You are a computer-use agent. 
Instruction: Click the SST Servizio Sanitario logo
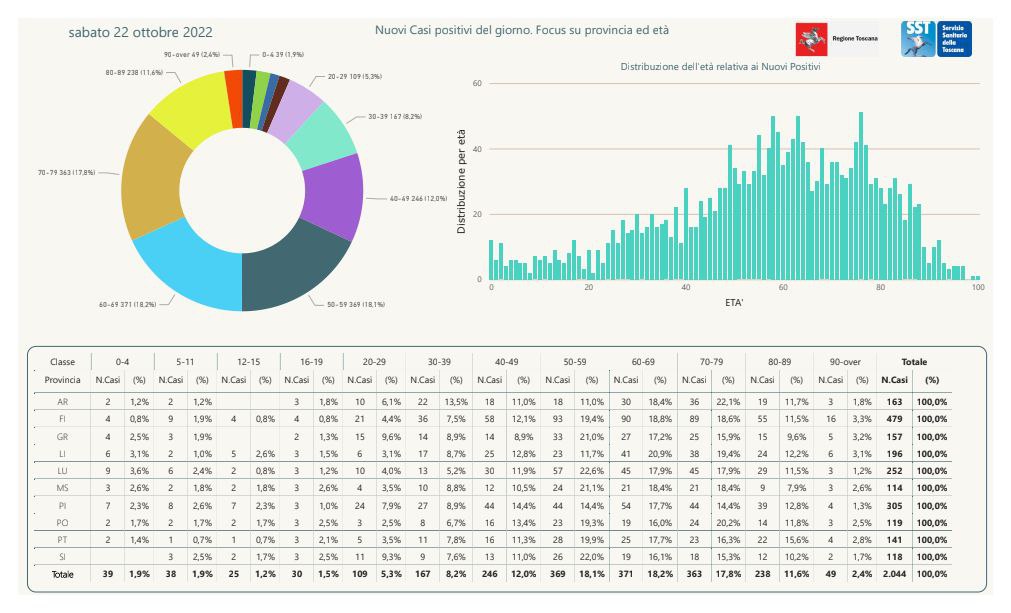click(x=936, y=39)
